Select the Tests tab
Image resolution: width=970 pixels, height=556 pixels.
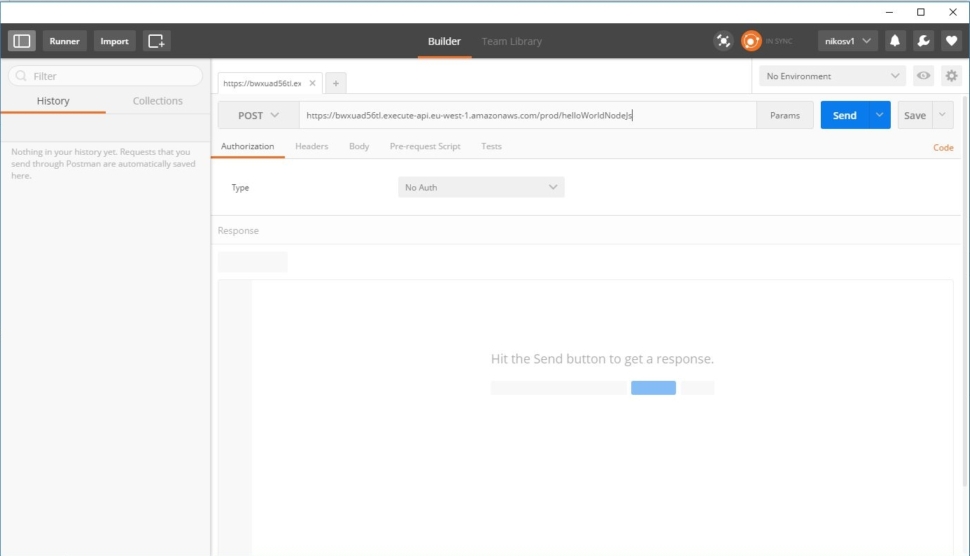(x=491, y=146)
